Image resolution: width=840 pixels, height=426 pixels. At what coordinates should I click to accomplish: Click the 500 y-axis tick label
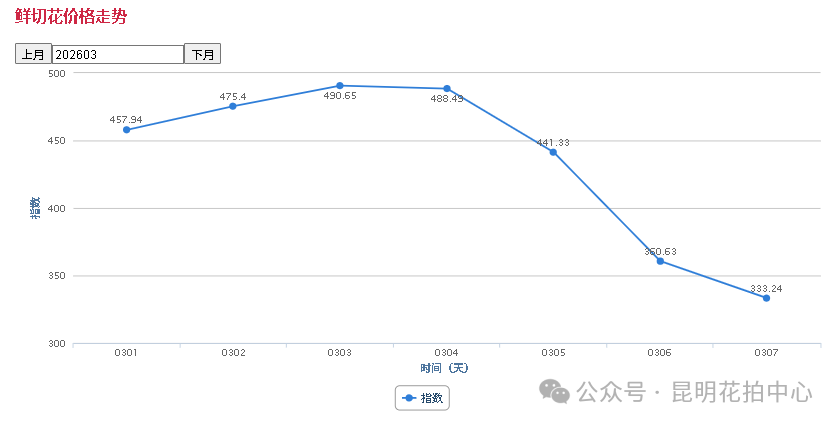[56, 73]
